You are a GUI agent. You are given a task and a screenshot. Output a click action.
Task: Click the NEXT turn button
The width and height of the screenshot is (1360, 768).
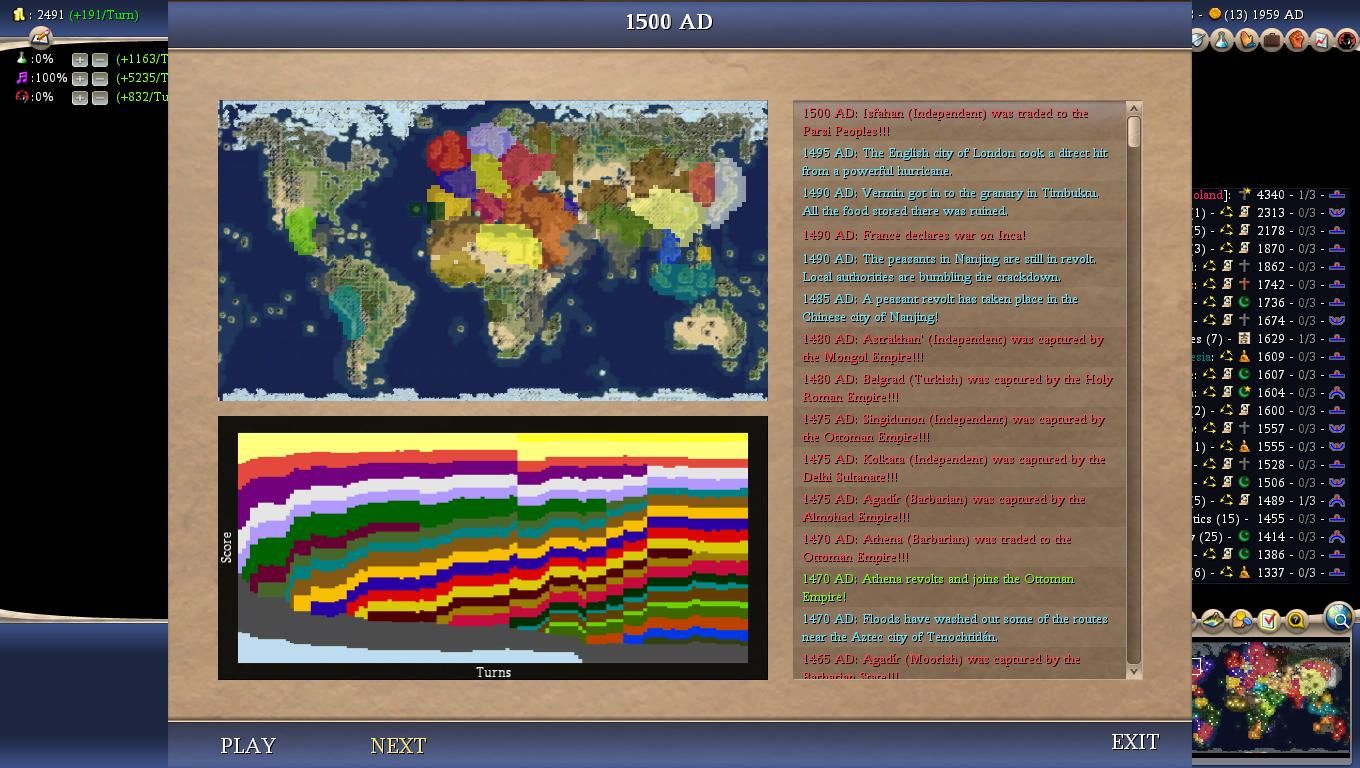click(398, 745)
